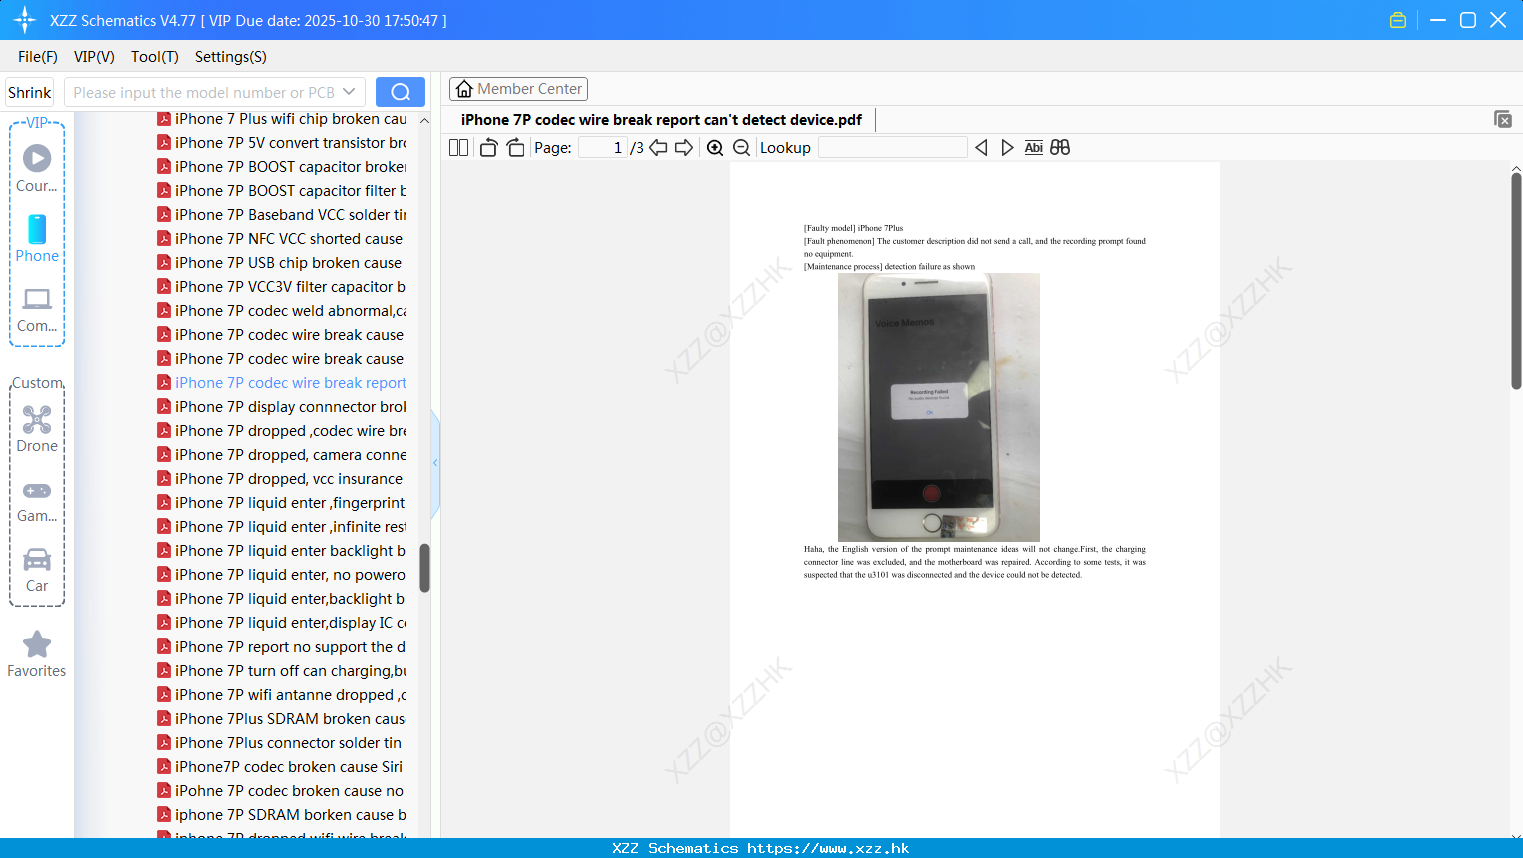Open iphone 7P SDRAM borken cause file
This screenshot has height=858, width=1523.
coord(282,815)
